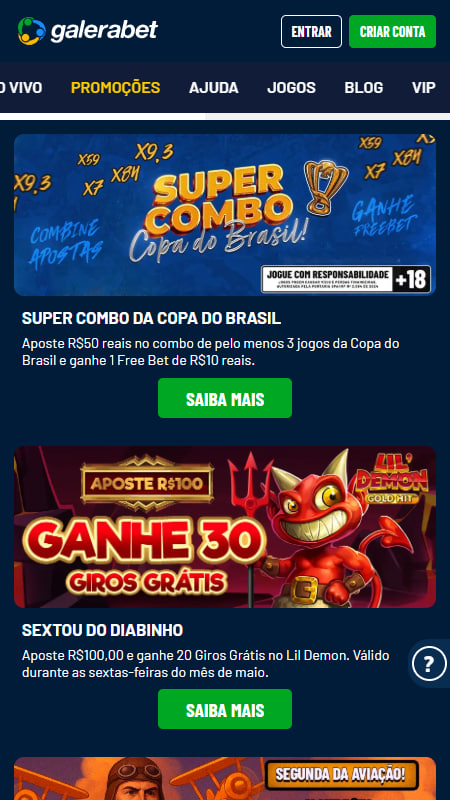This screenshot has height=800, width=450.
Task: Click Saiba Mais under Super Combo promotion
Action: [x=225, y=398]
